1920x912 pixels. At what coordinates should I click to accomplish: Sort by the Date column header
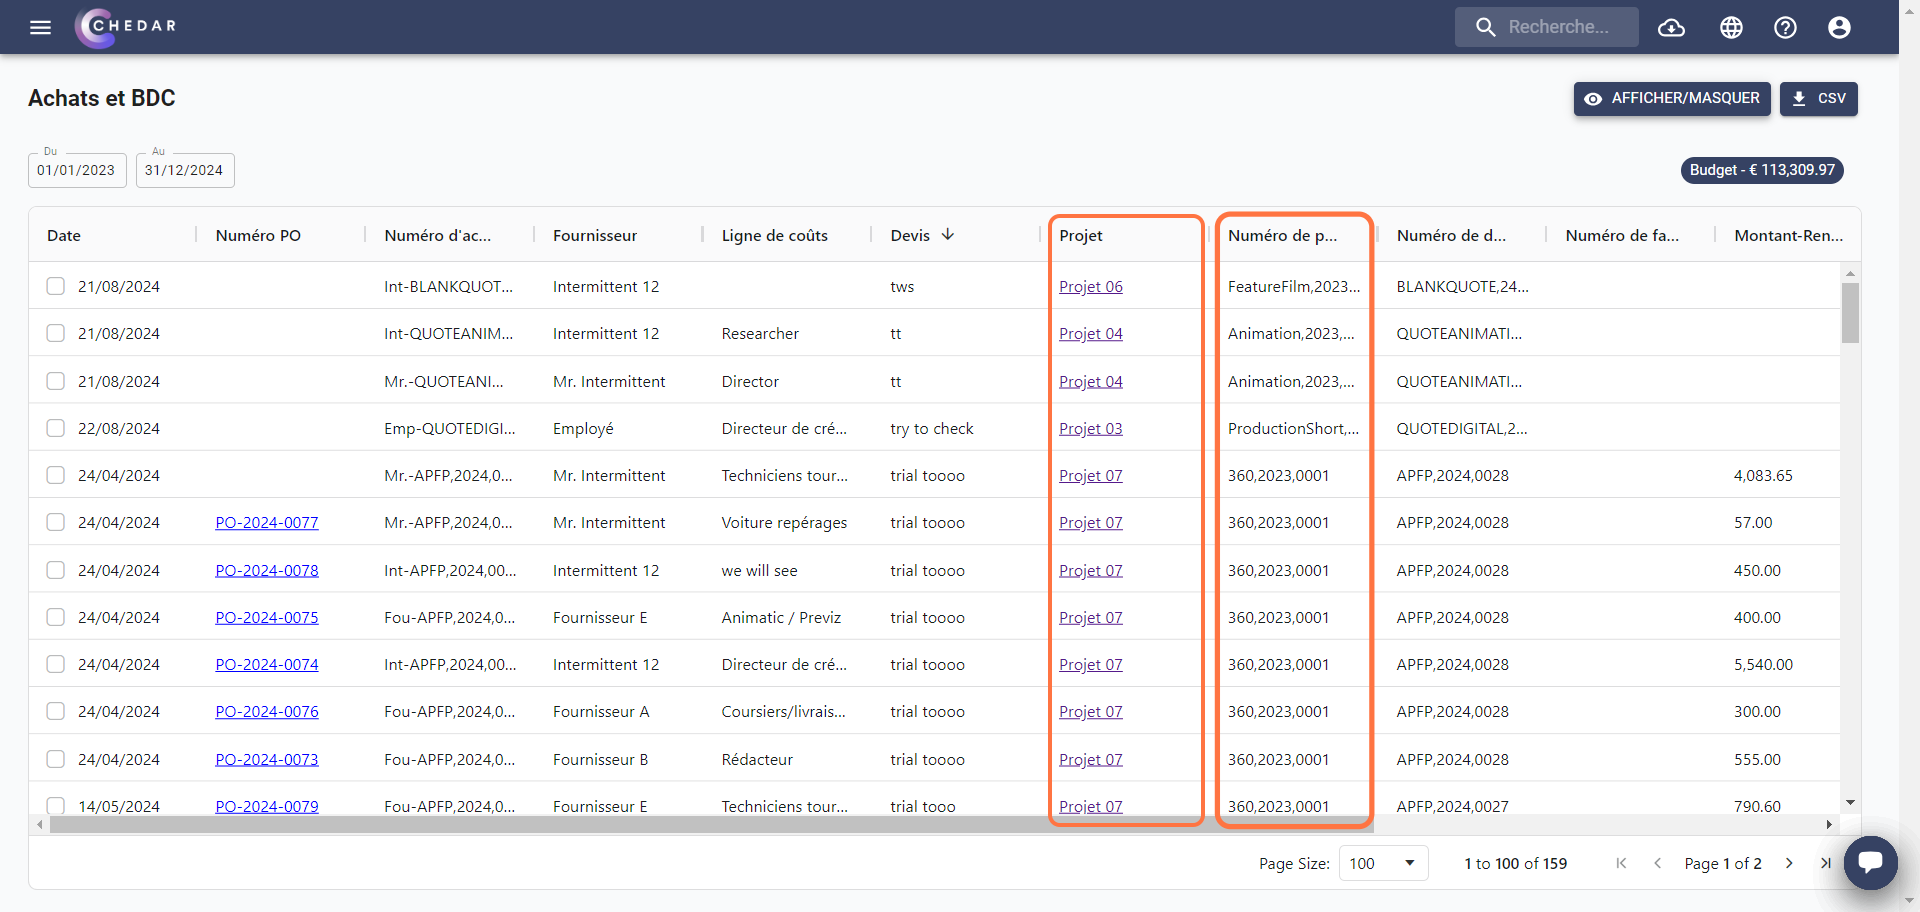64,235
